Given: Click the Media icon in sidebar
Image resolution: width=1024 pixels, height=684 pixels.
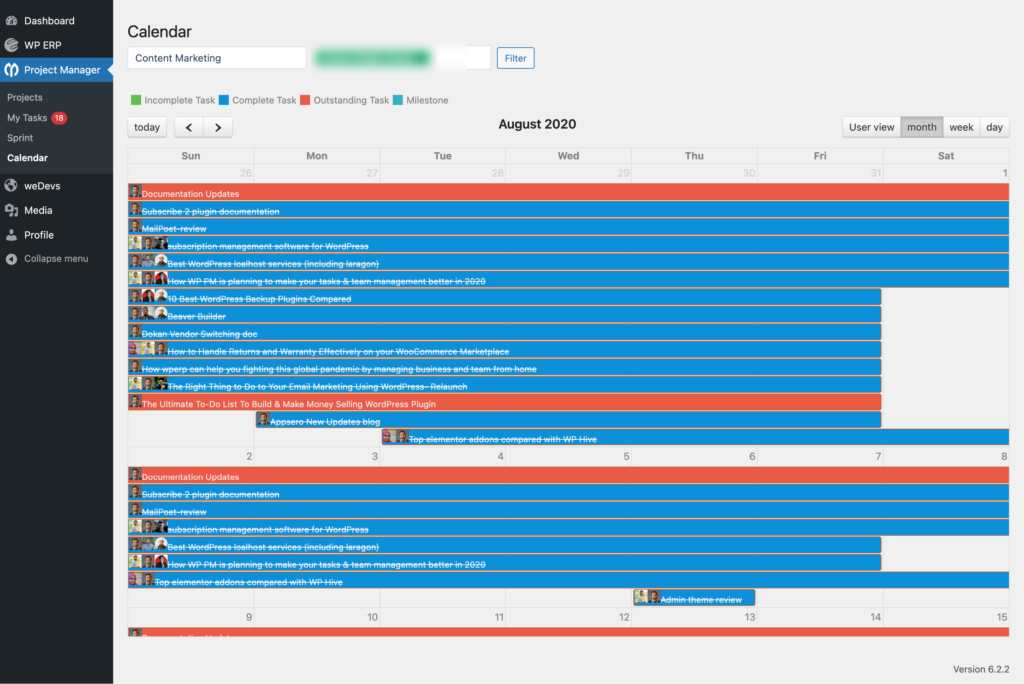Looking at the screenshot, I should 11,210.
